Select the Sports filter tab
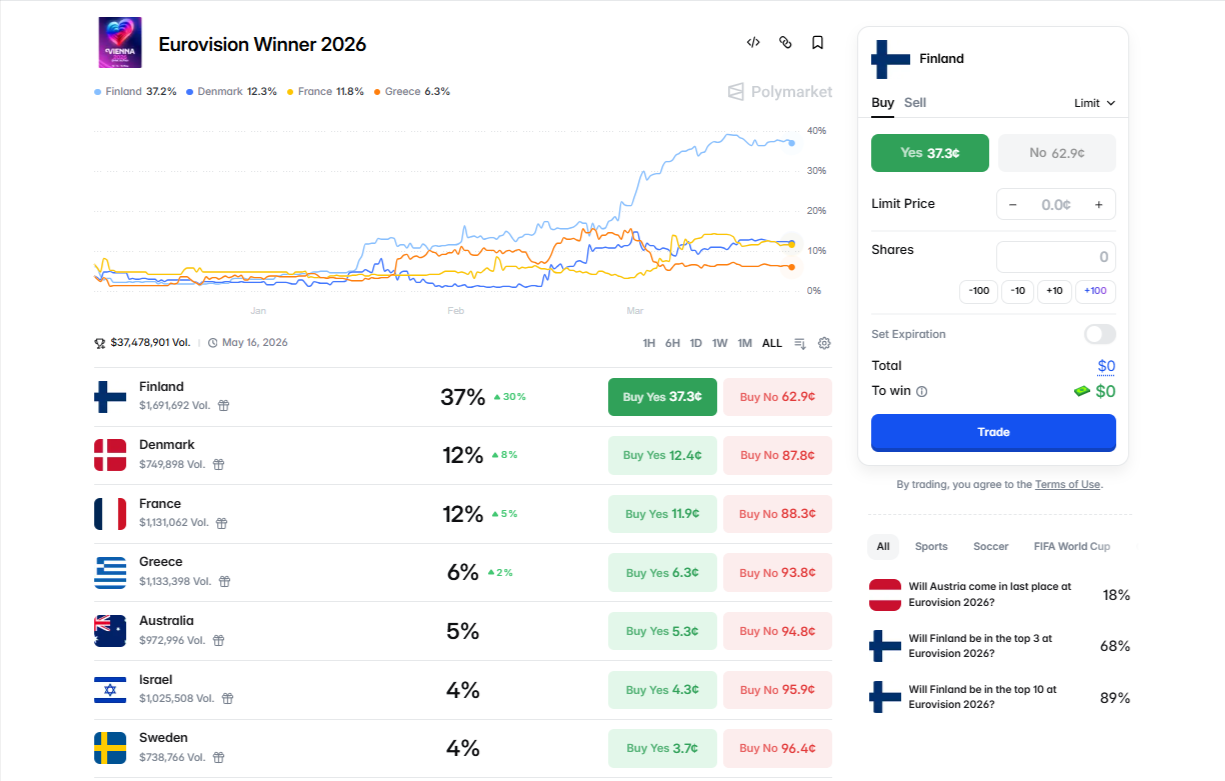This screenshot has width=1225, height=781. tap(931, 546)
